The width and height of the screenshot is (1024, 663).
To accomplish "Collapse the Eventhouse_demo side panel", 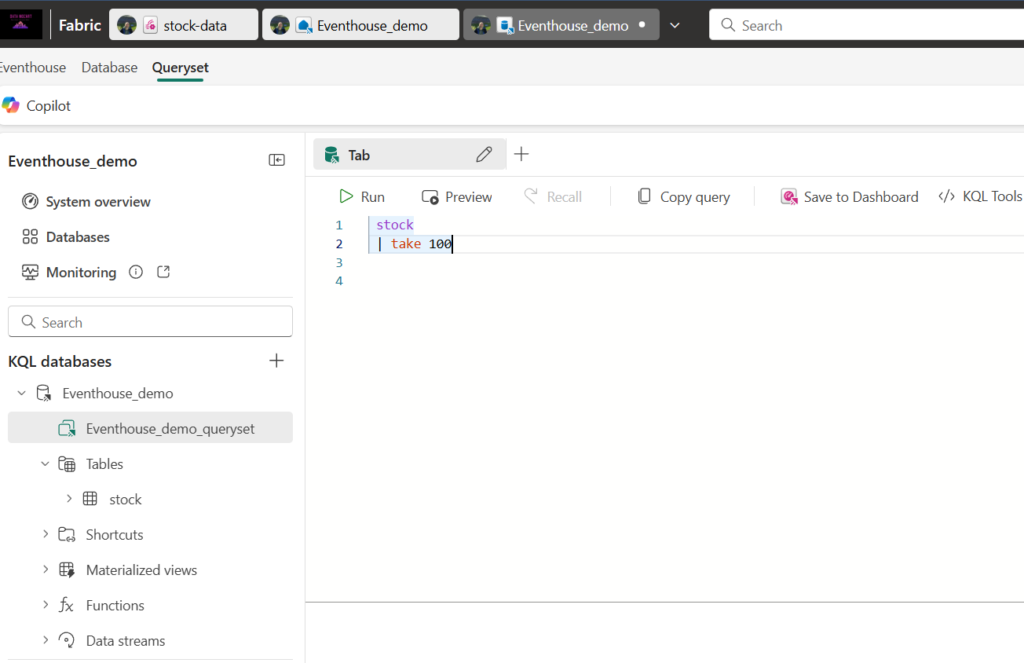I will [x=277, y=161].
